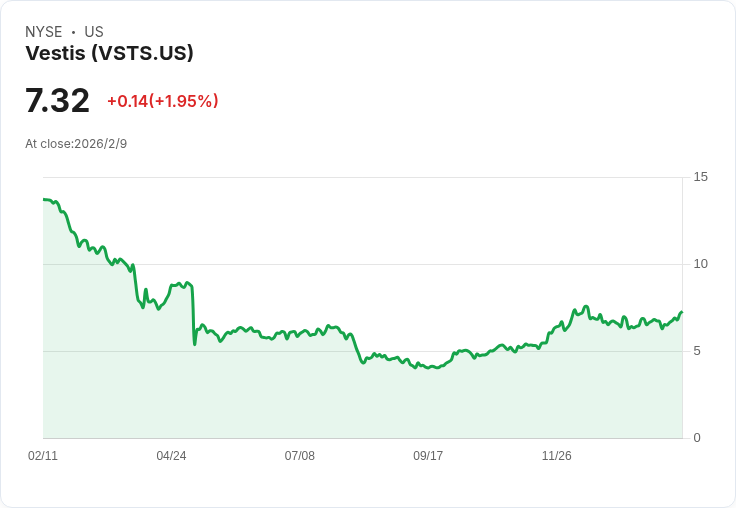Image resolution: width=736 pixels, height=508 pixels.
Task: Click the +0.14(+1.95%) price change
Action: coord(162,101)
